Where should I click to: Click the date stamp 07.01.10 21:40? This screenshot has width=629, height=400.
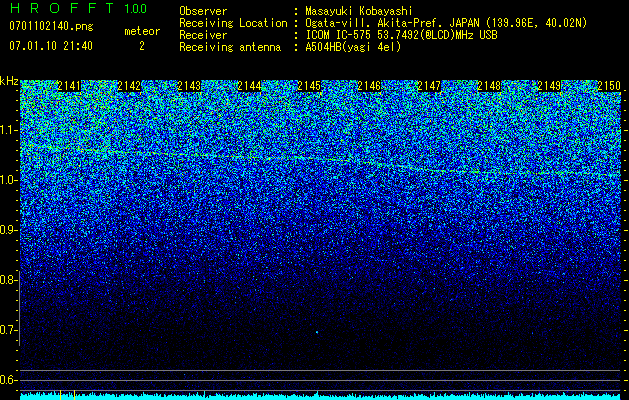coord(51,46)
